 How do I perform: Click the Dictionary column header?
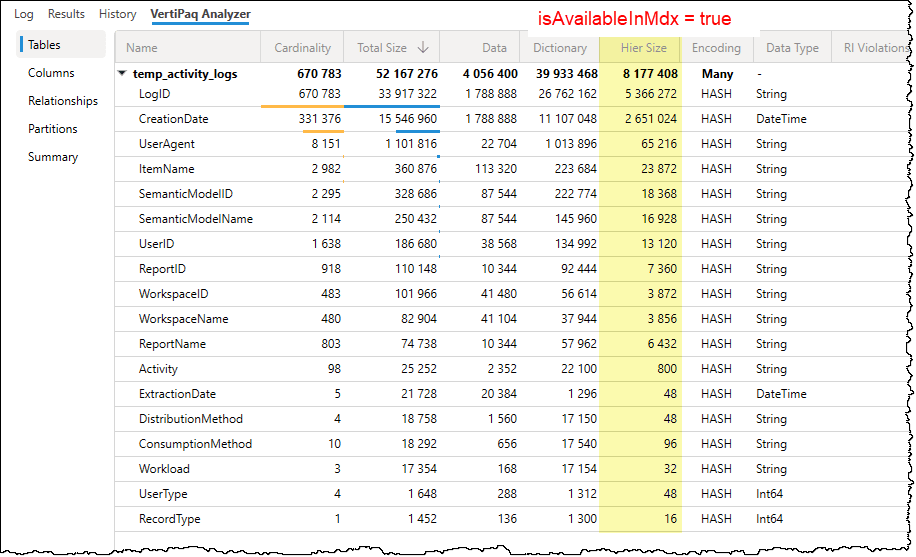(x=559, y=48)
